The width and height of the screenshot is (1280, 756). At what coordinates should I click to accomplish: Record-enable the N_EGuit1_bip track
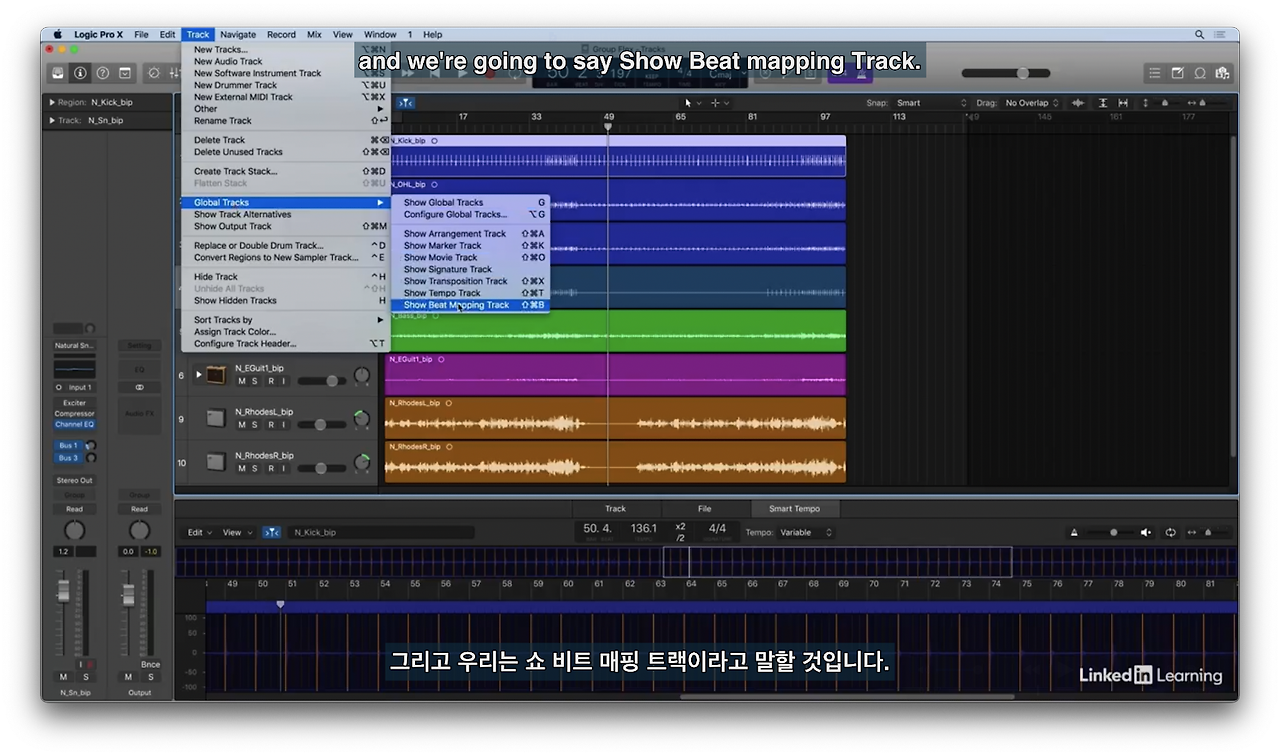tap(269, 381)
